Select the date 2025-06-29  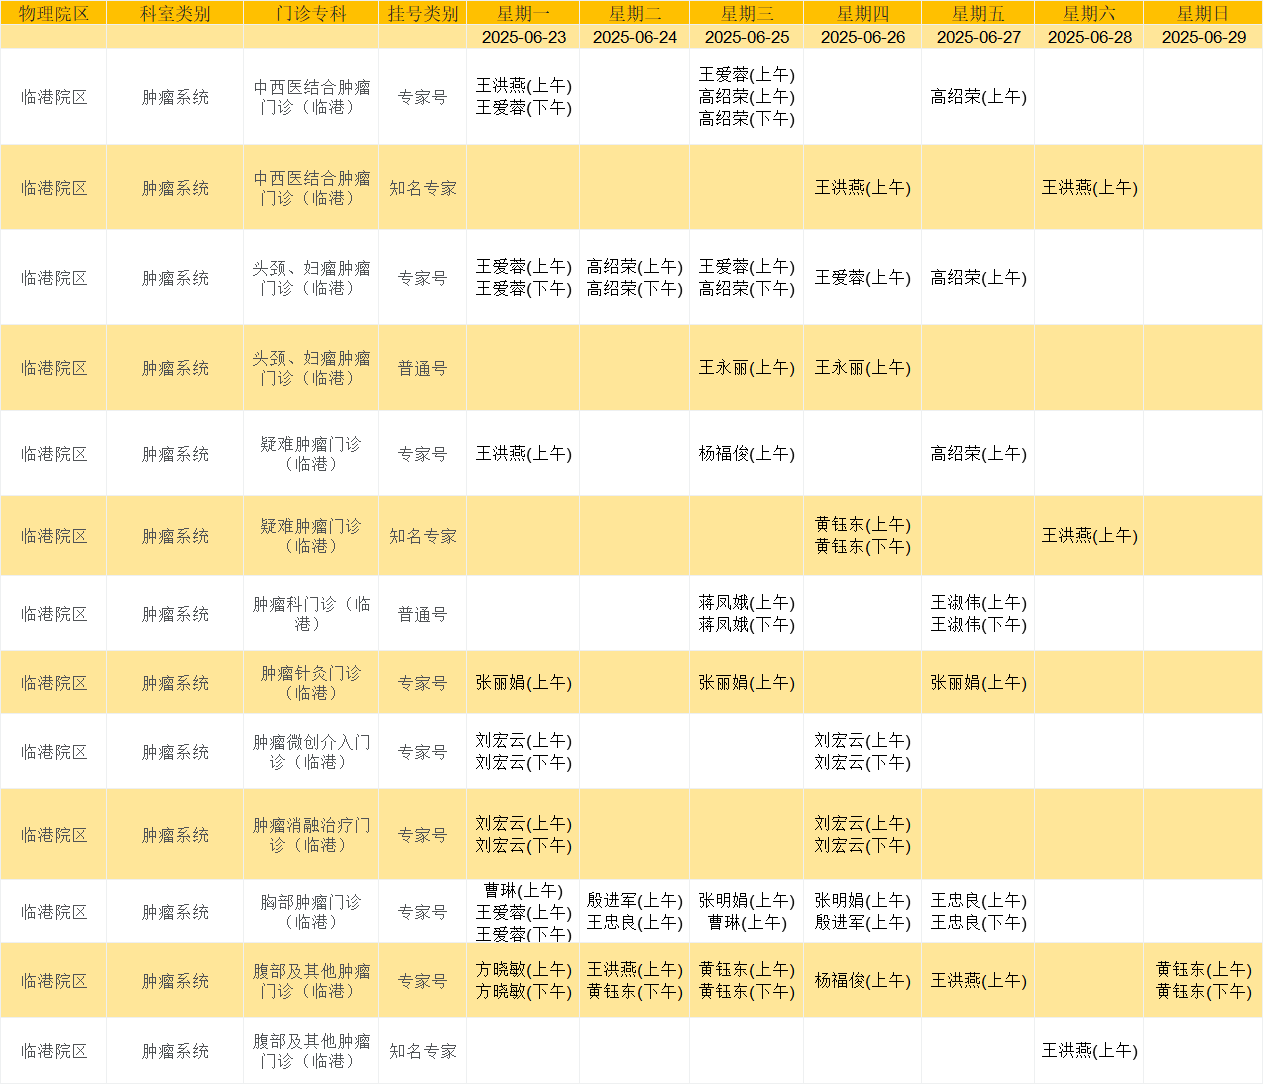1203,37
